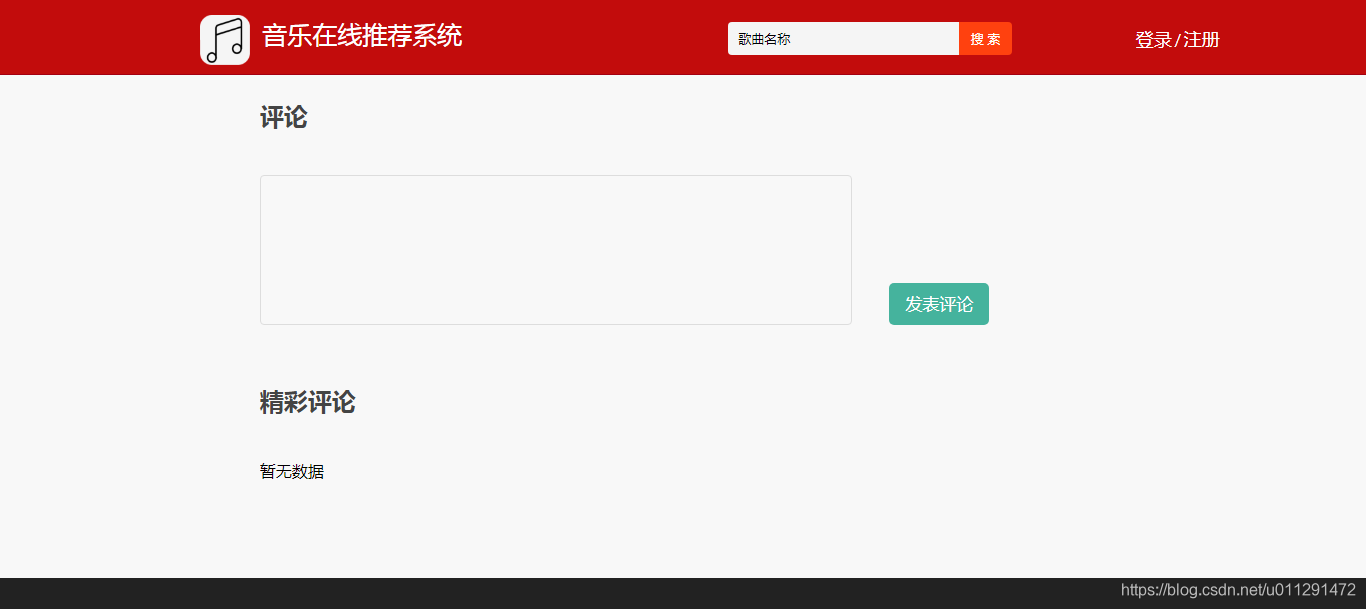Click the 暂无数据 no-data text
Viewport: 1366px width, 609px height.
click(x=291, y=471)
